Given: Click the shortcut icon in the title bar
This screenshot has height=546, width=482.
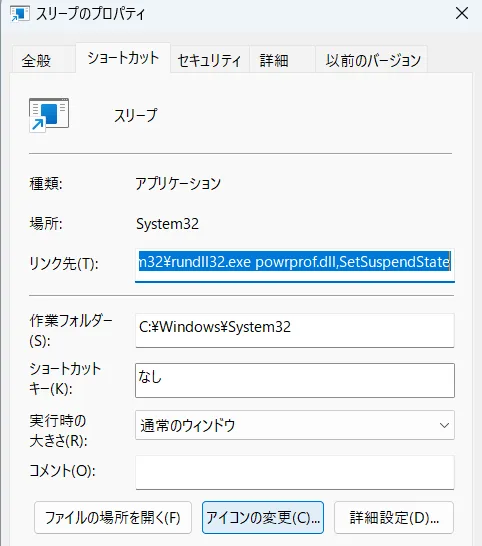Looking at the screenshot, I should 20,14.
